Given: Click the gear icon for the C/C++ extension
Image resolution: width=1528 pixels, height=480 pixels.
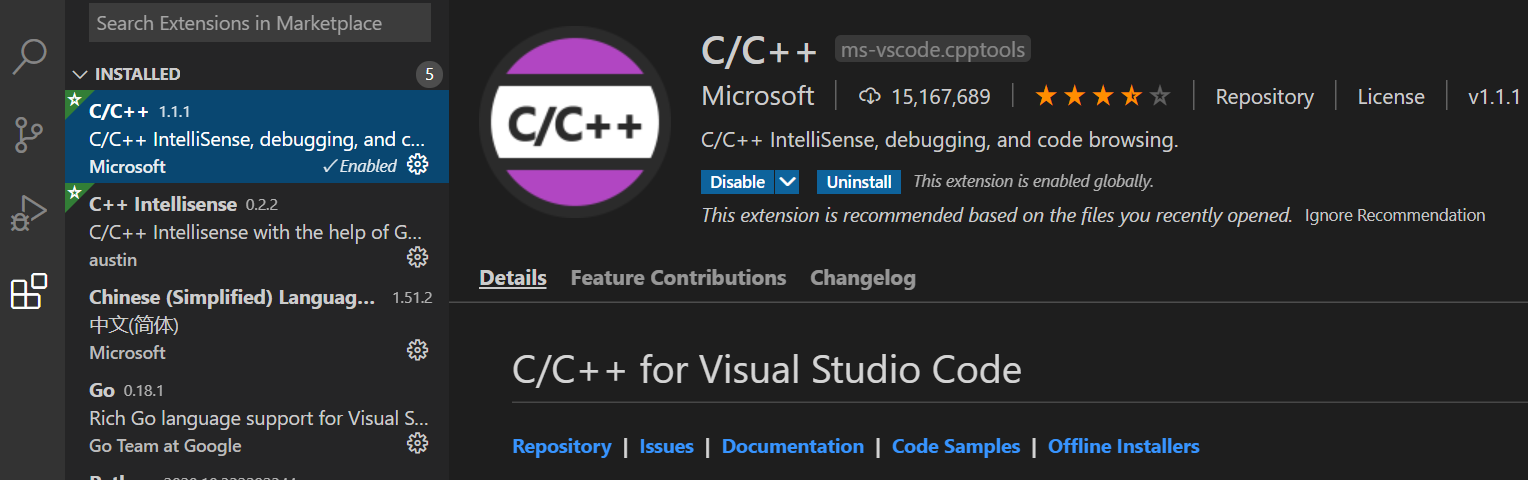Looking at the screenshot, I should tap(418, 165).
